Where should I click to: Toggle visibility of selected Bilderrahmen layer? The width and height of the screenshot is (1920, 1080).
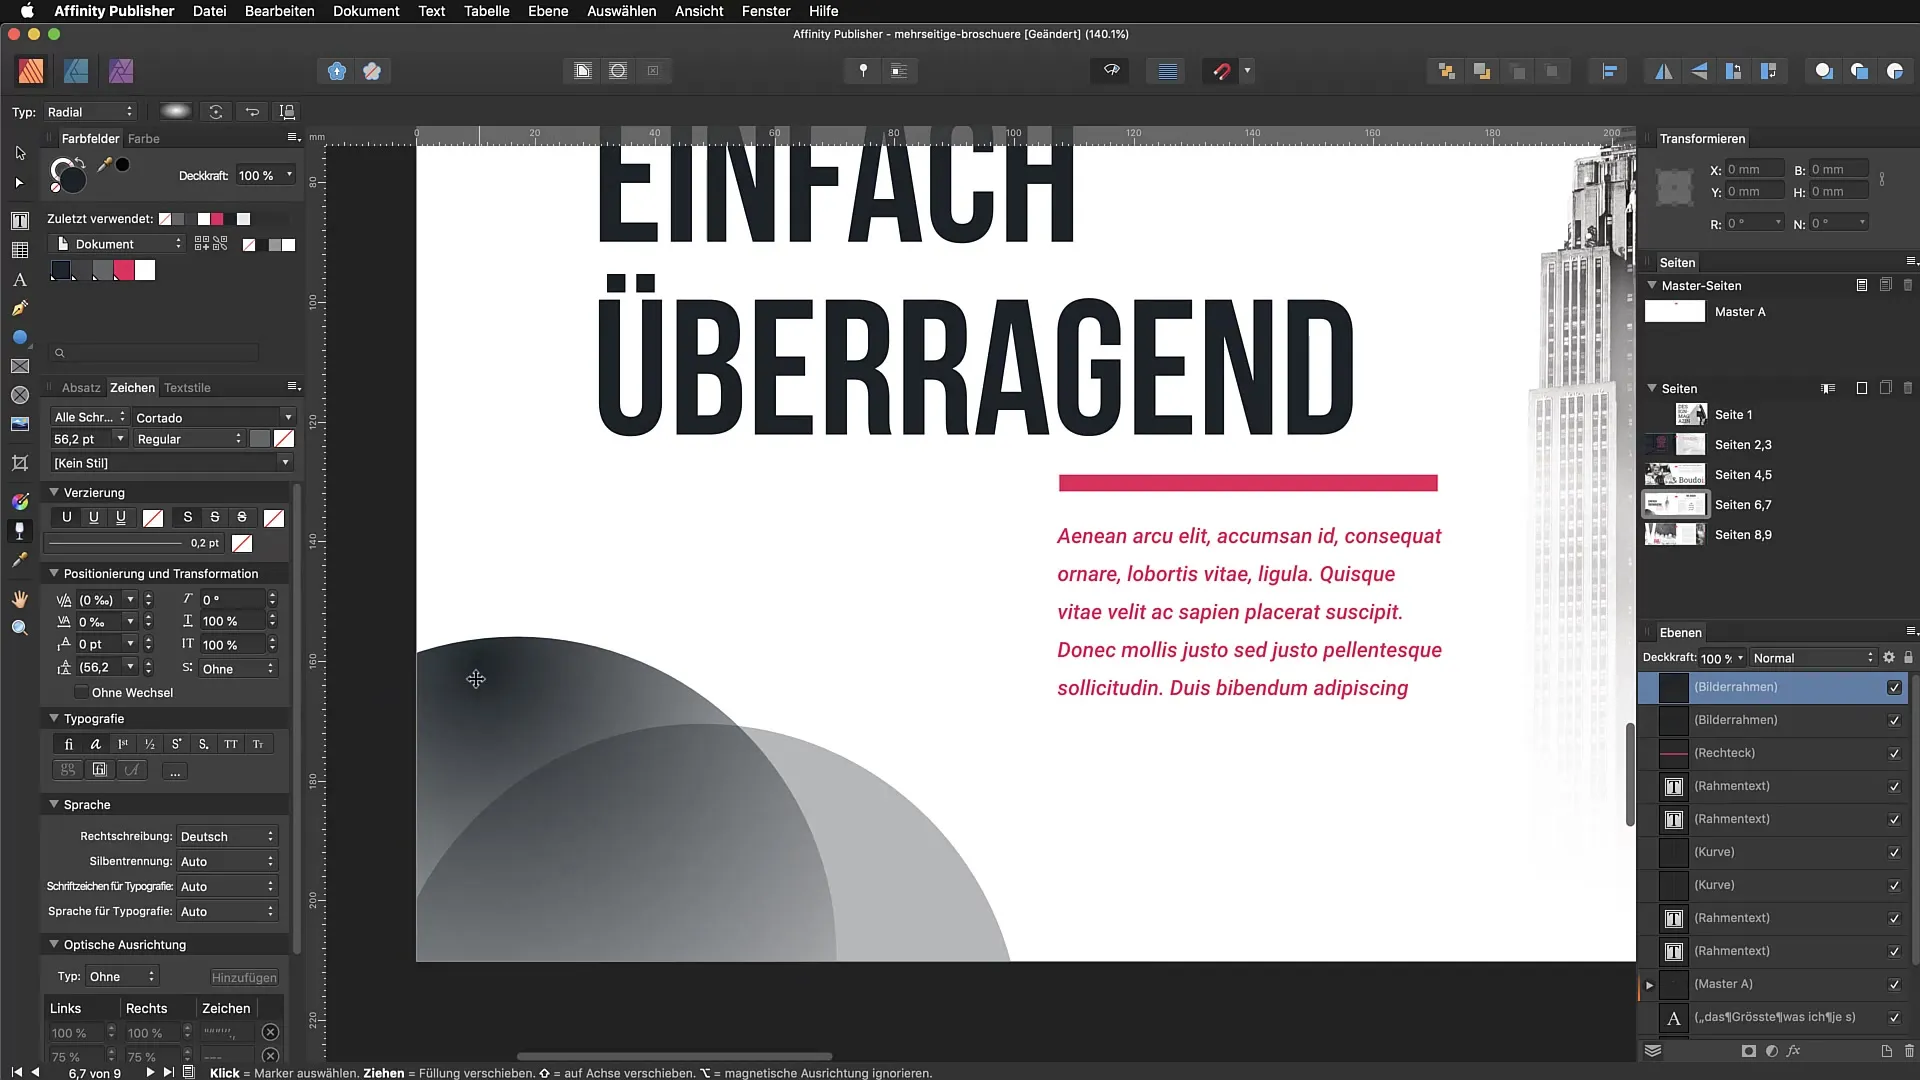(x=1894, y=688)
